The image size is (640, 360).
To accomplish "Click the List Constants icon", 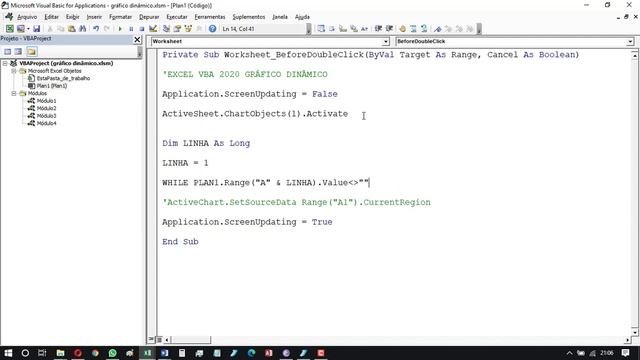I will pyautogui.click(x=332, y=29).
